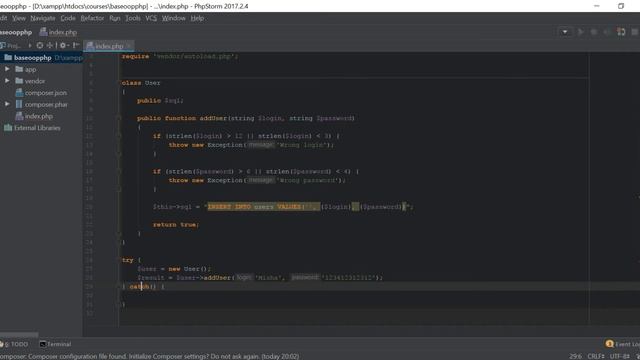The height and width of the screenshot is (360, 640).
Task: Open the Navigate menu
Action: point(43,18)
